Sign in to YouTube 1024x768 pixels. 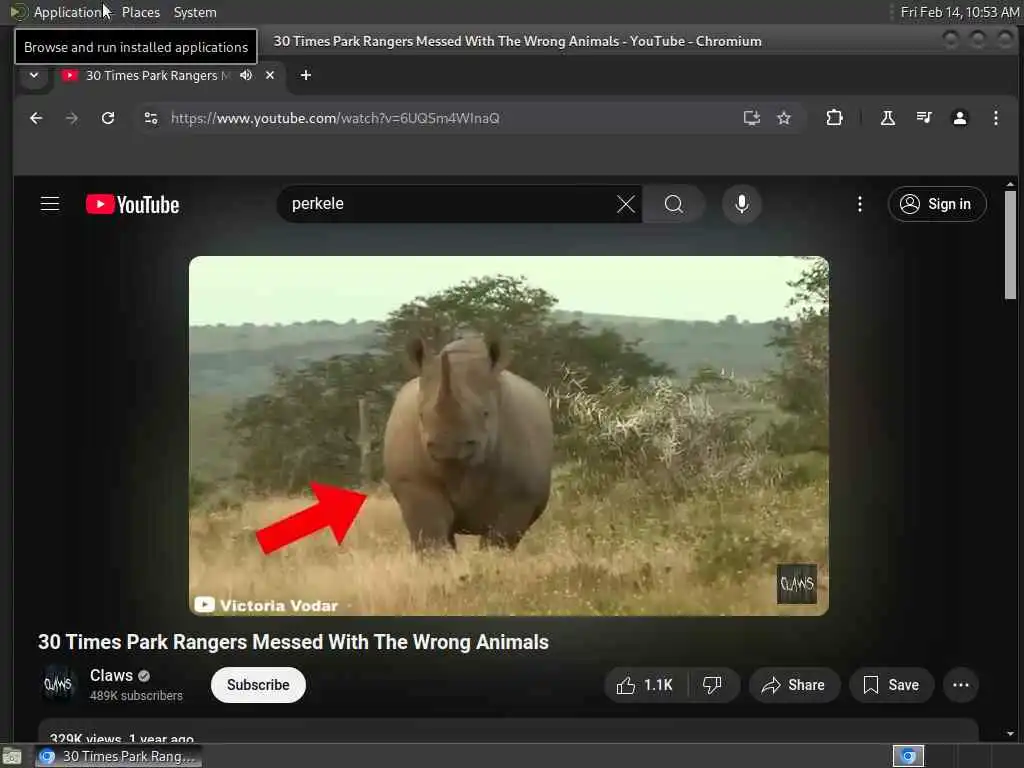(x=936, y=204)
